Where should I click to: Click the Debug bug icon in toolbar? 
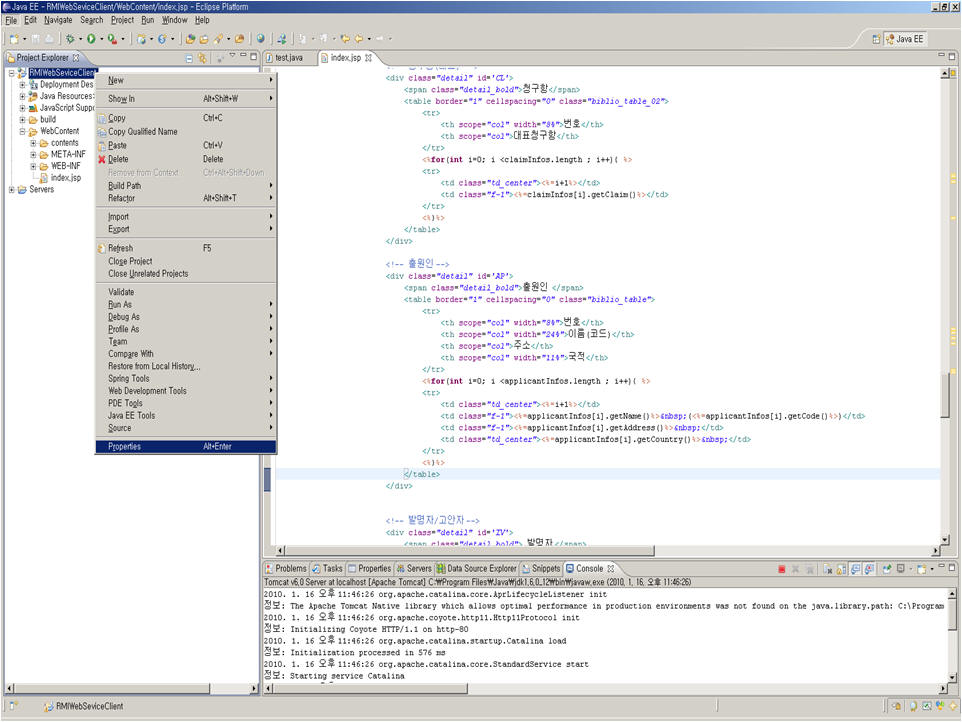tap(71, 39)
